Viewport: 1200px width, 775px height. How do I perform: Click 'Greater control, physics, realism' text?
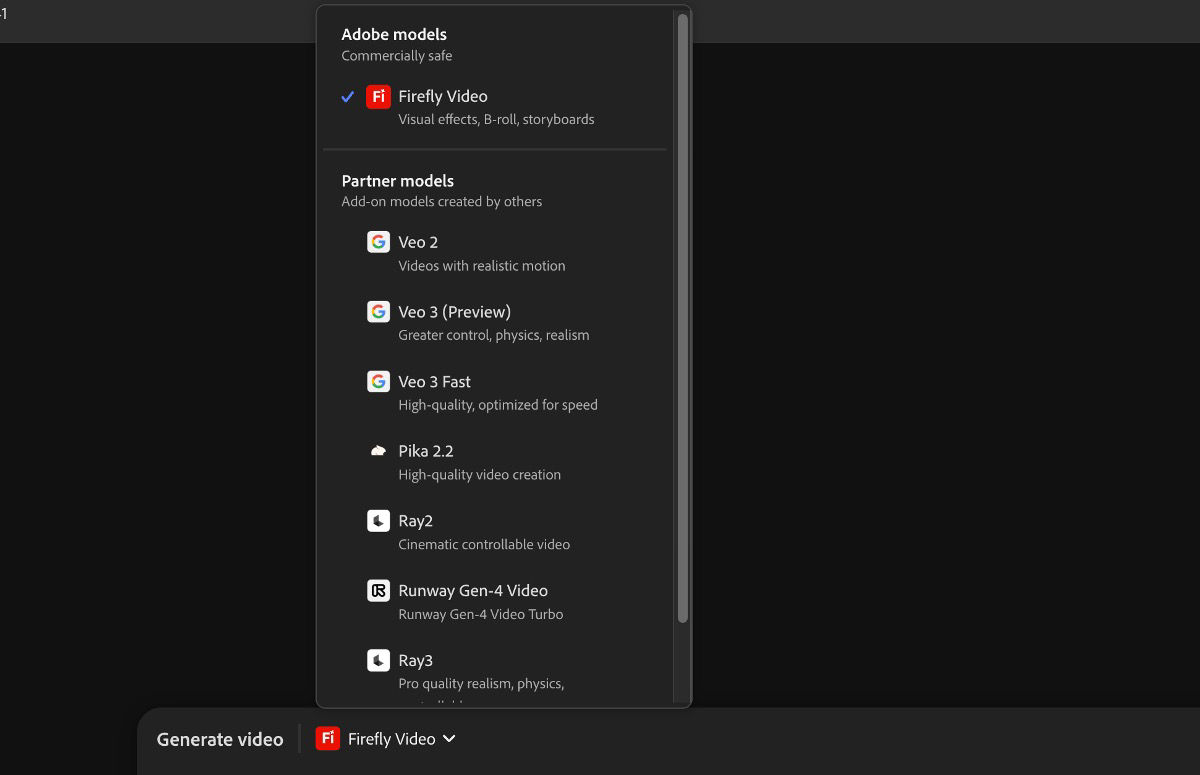(494, 335)
